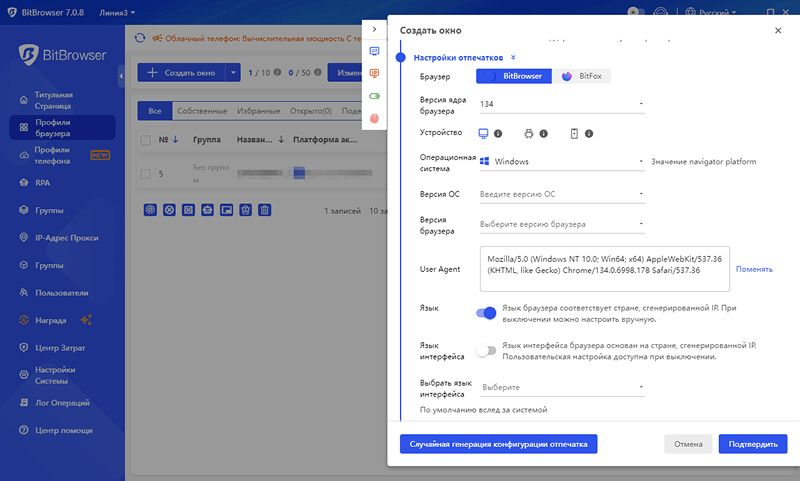Click the red fingerprint icon in side strip

(x=375, y=118)
